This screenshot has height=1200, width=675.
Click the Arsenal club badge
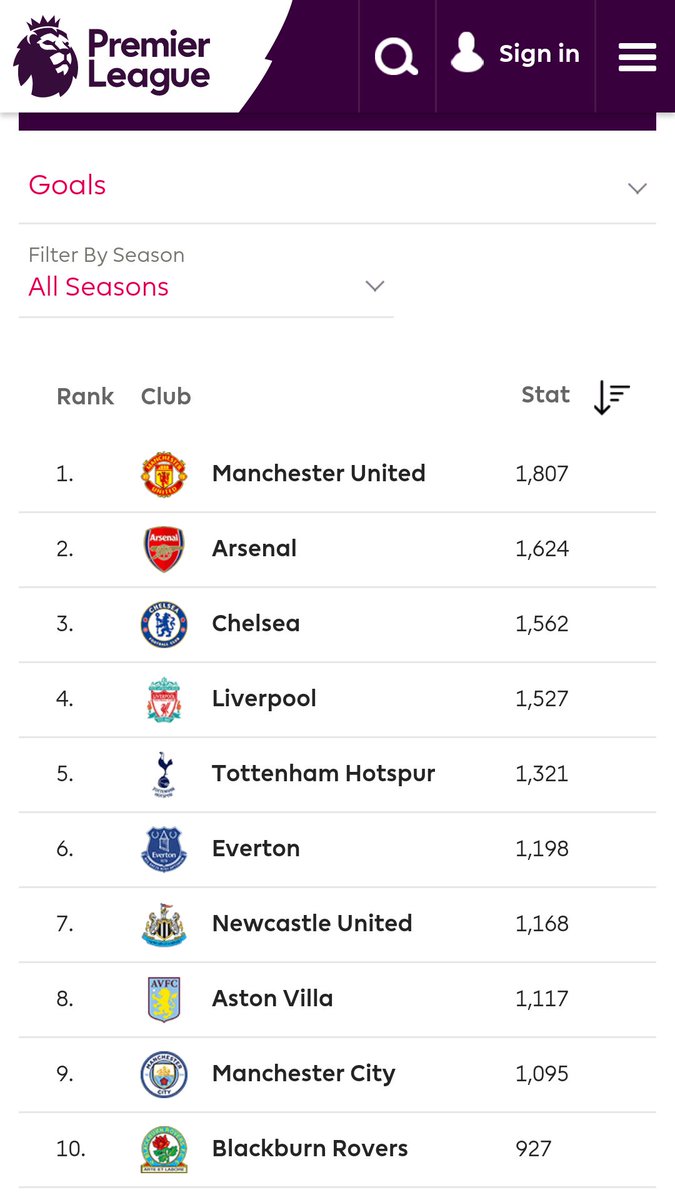tap(164, 549)
